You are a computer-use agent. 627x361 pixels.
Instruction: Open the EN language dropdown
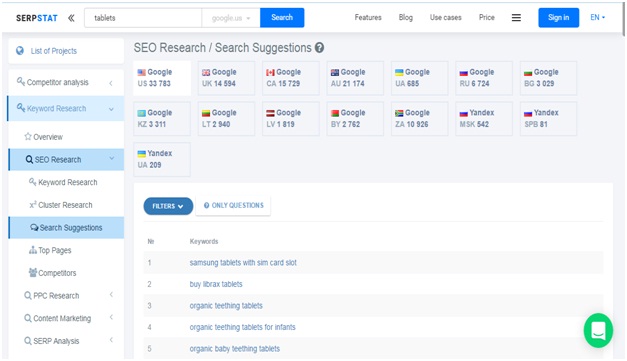pos(597,18)
